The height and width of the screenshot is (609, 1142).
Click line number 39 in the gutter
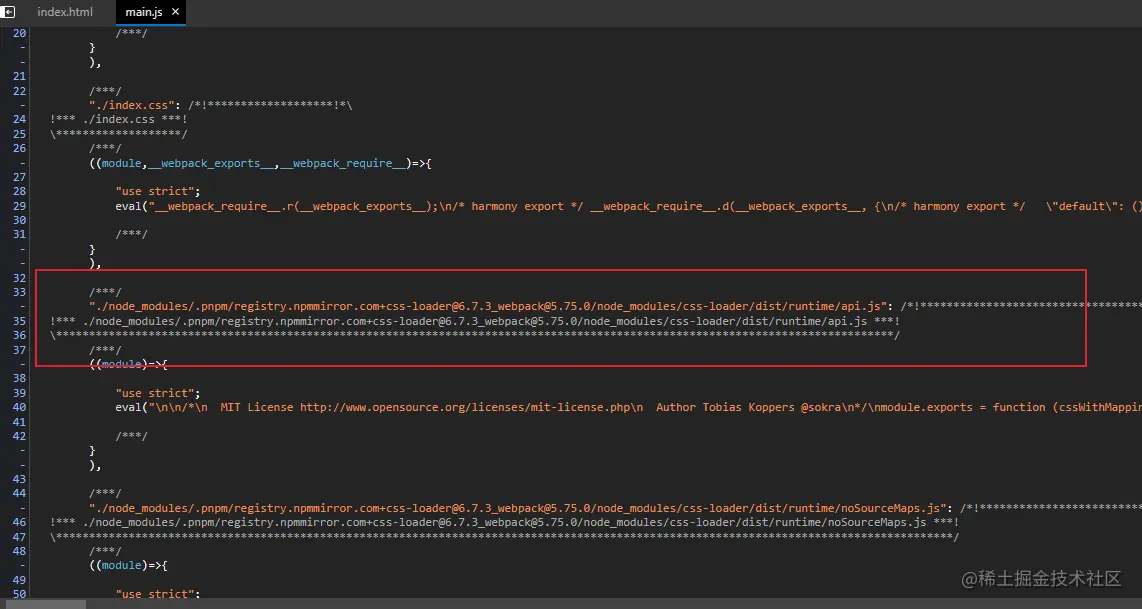[x=20, y=393]
